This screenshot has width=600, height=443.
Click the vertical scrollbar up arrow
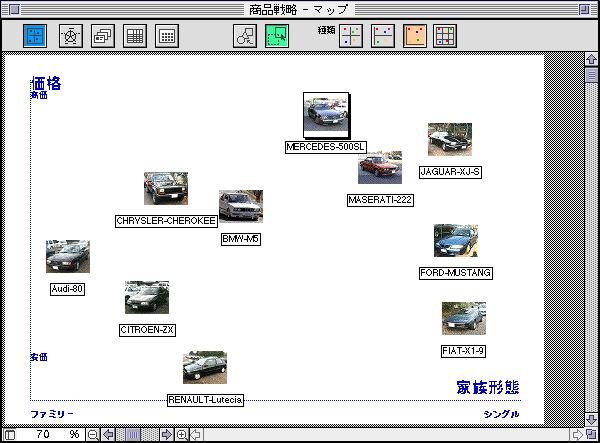tap(591, 59)
